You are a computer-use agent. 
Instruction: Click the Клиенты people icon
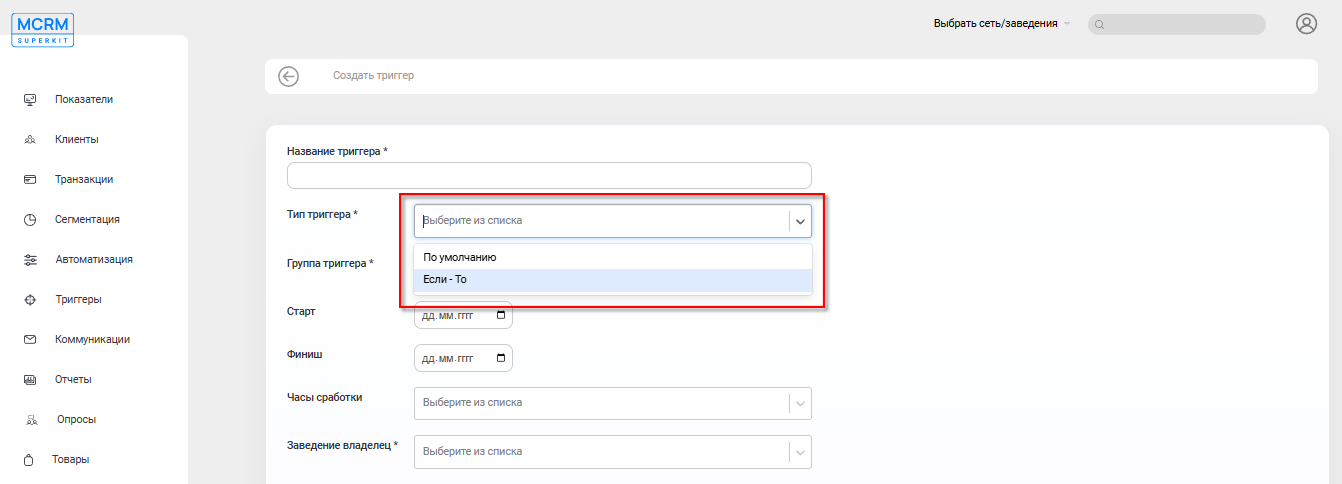(x=30, y=139)
